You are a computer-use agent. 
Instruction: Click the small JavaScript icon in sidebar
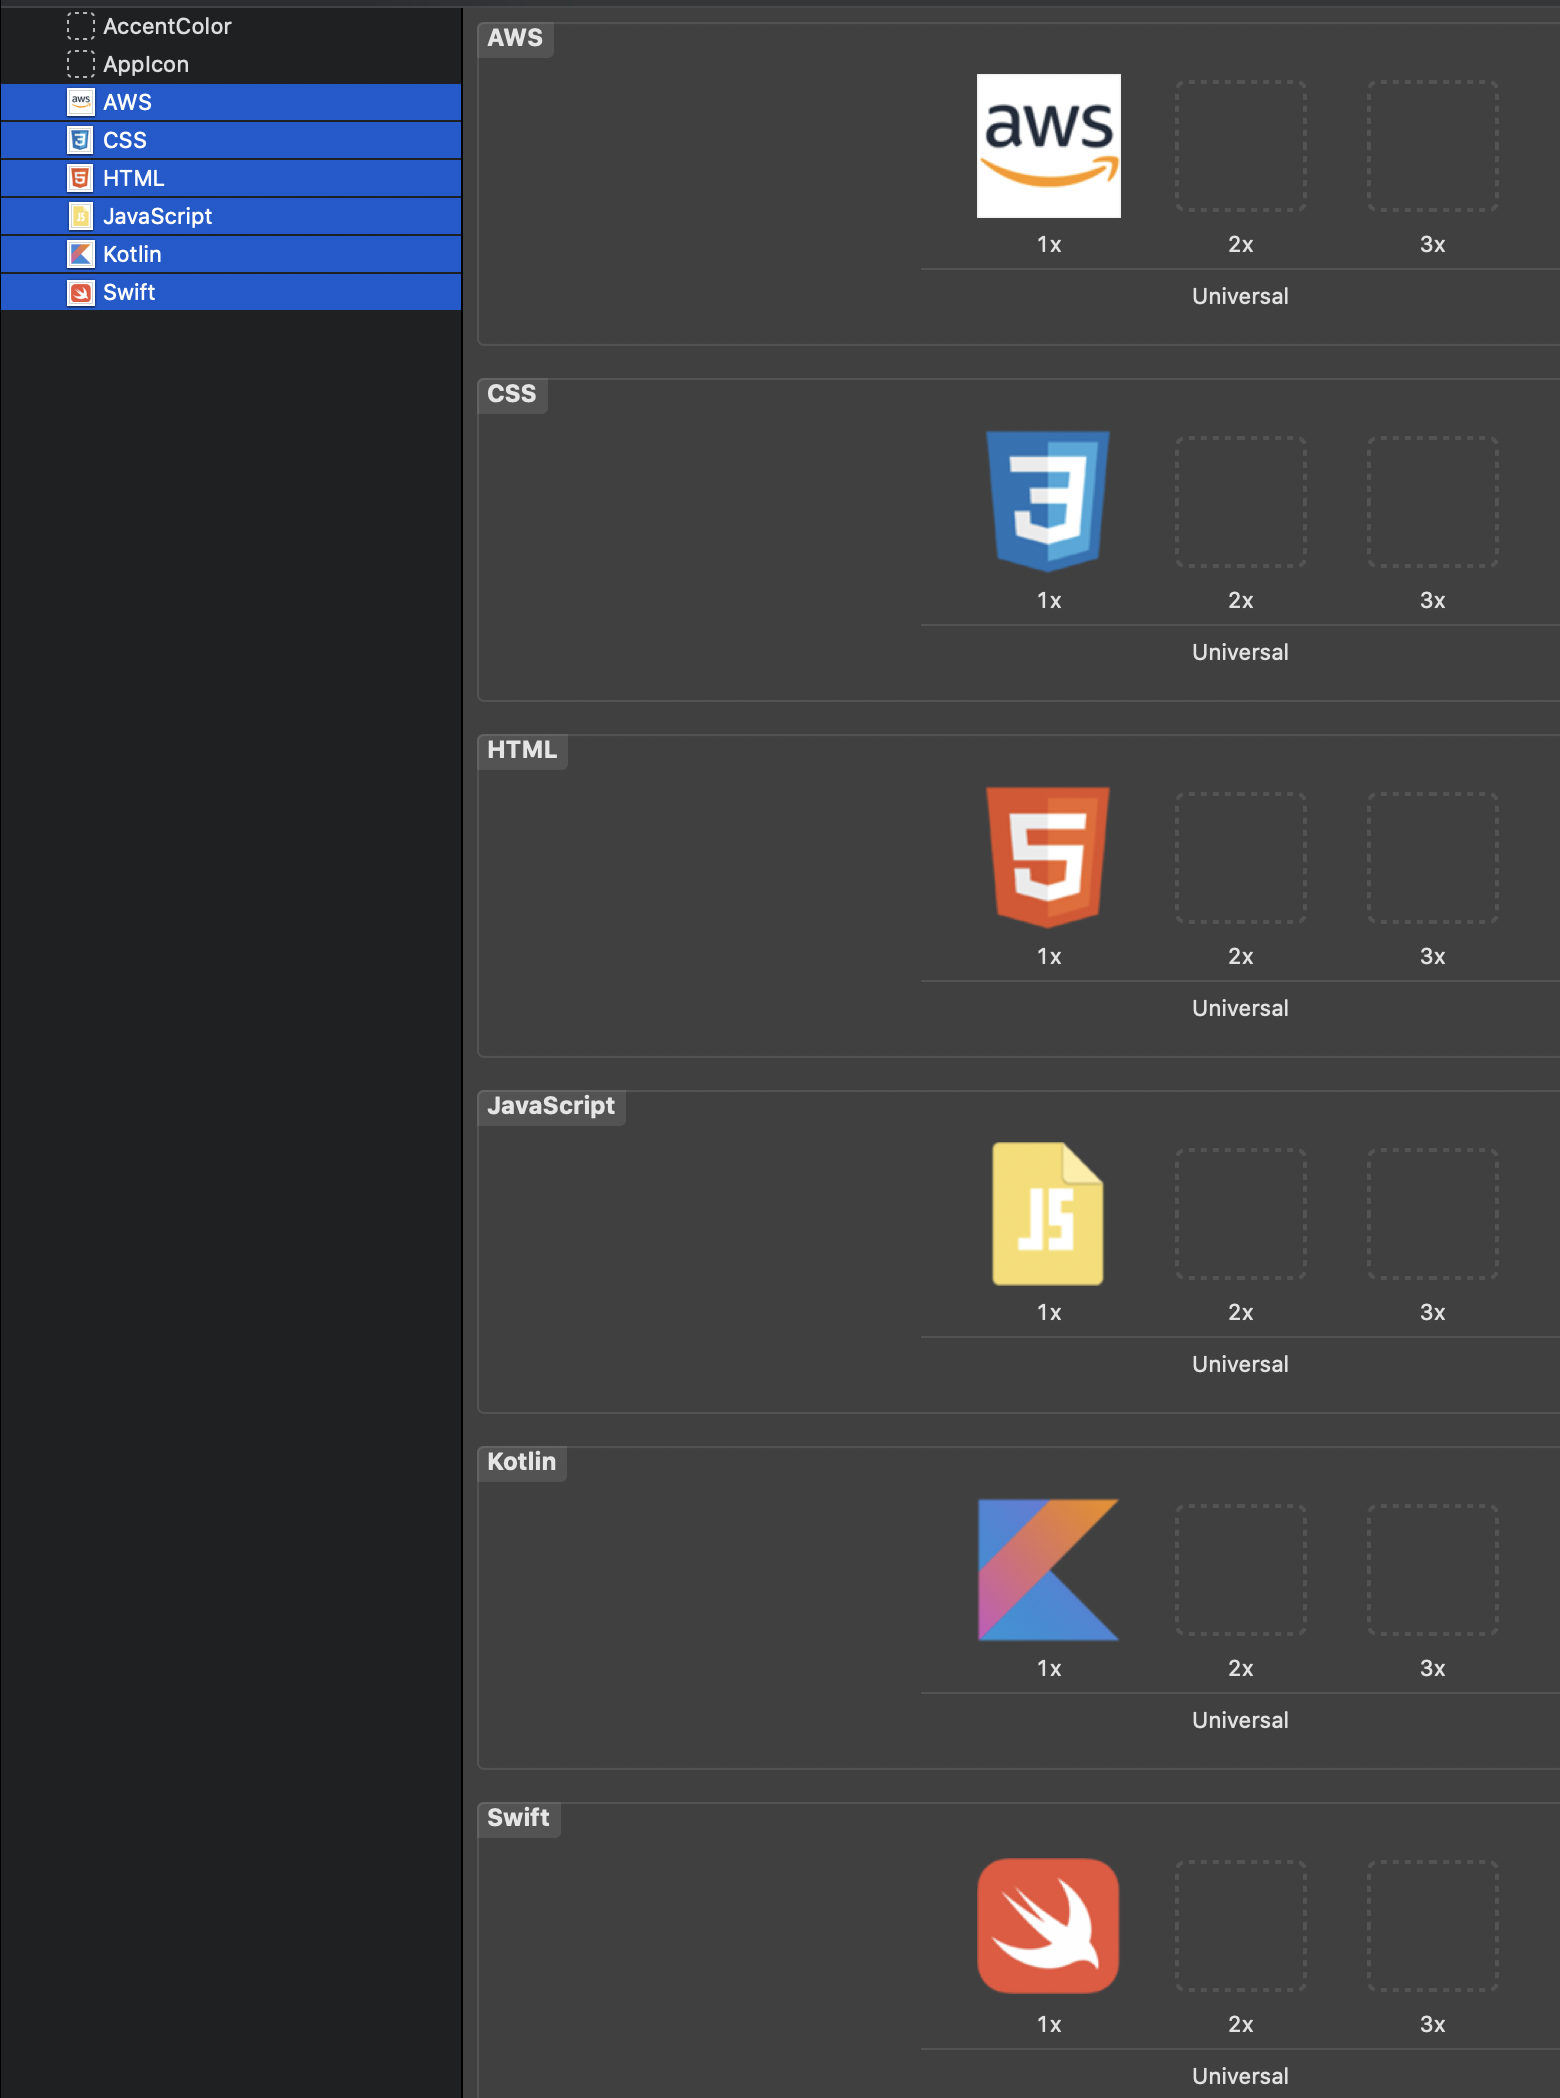point(81,216)
